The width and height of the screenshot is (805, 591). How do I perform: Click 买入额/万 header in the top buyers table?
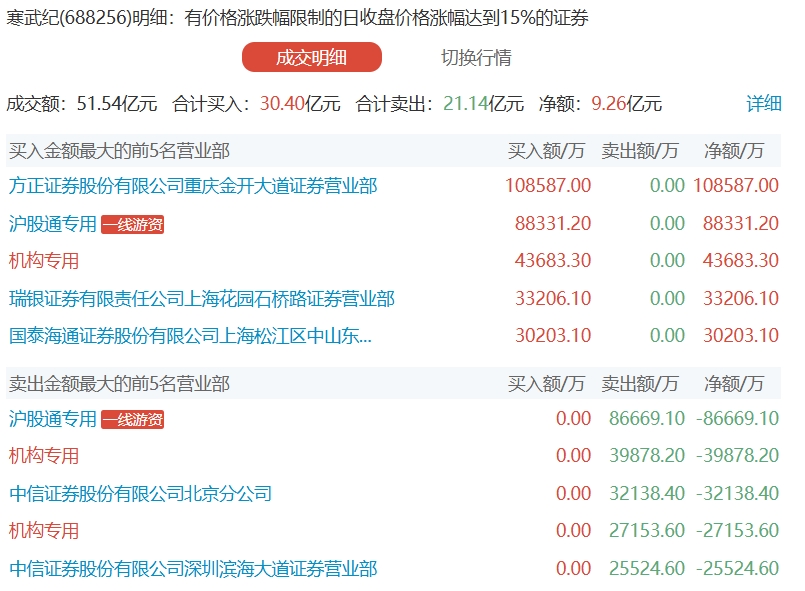tap(546, 151)
